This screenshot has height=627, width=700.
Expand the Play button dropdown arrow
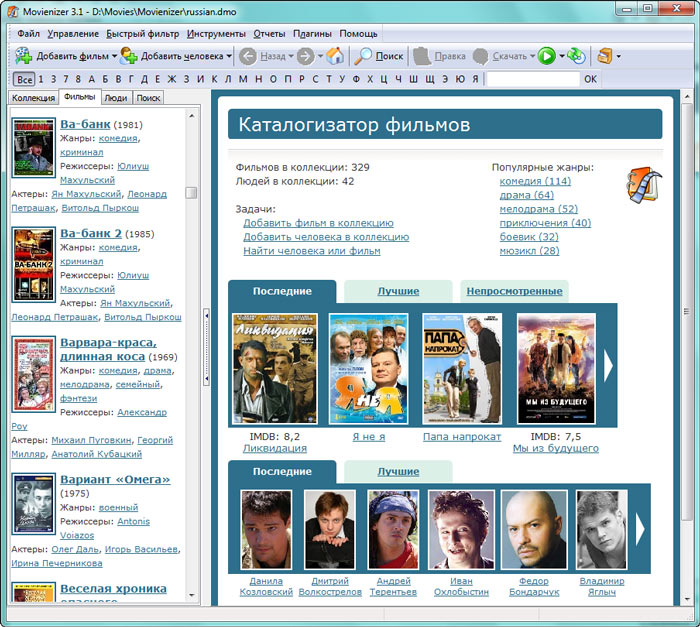562,56
